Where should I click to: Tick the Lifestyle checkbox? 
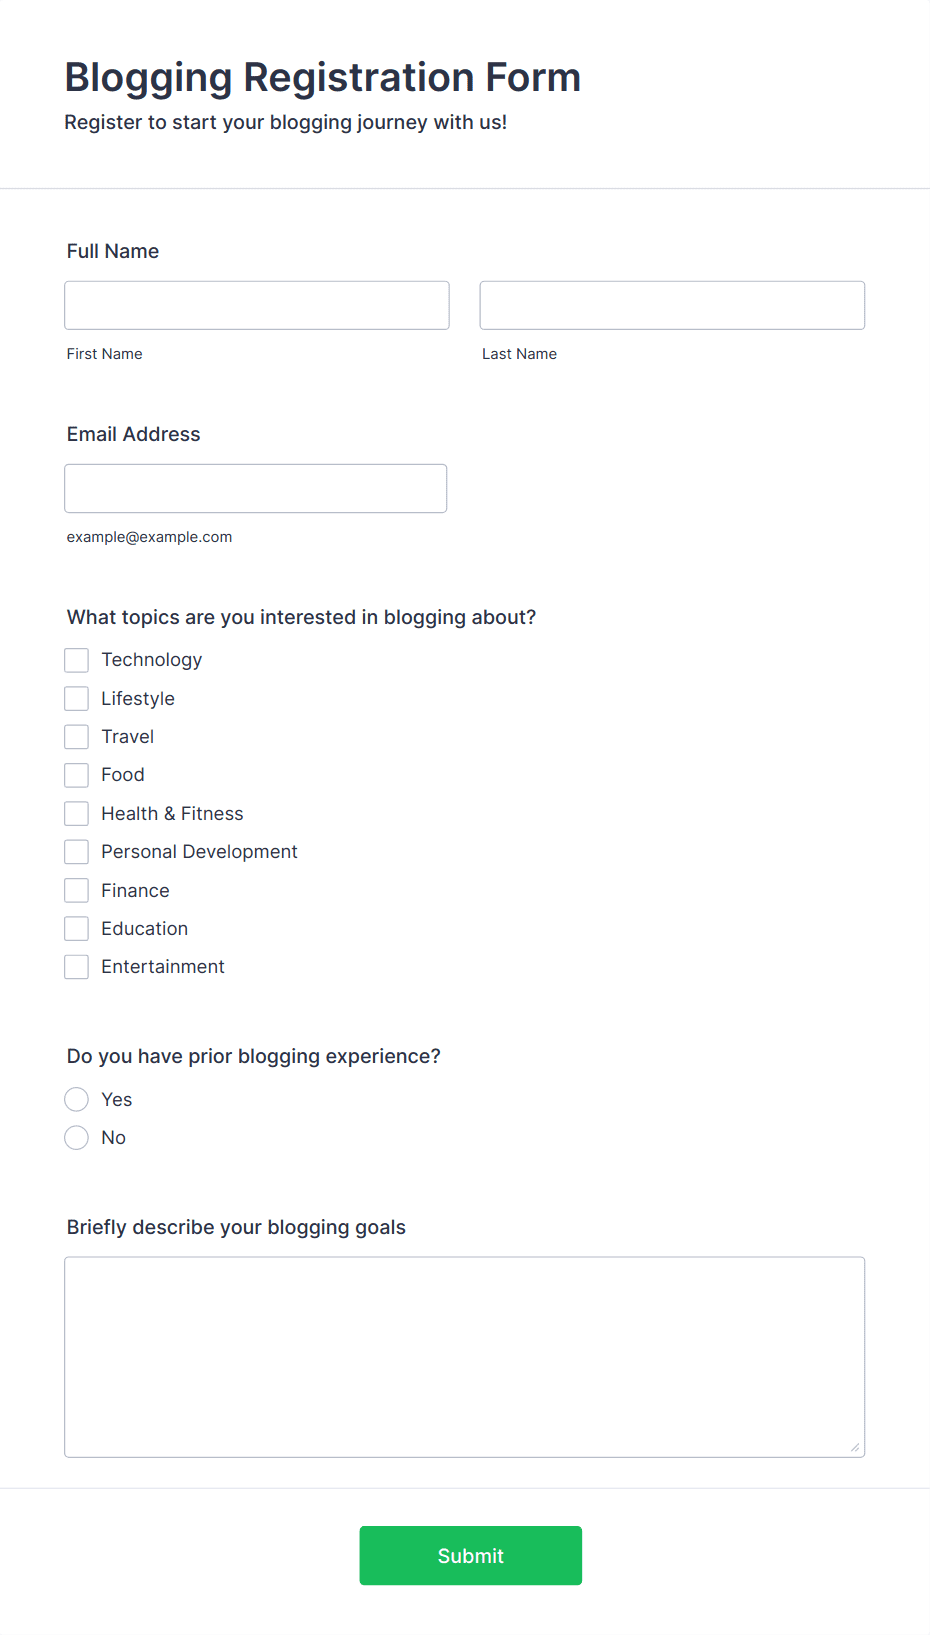[x=77, y=698]
